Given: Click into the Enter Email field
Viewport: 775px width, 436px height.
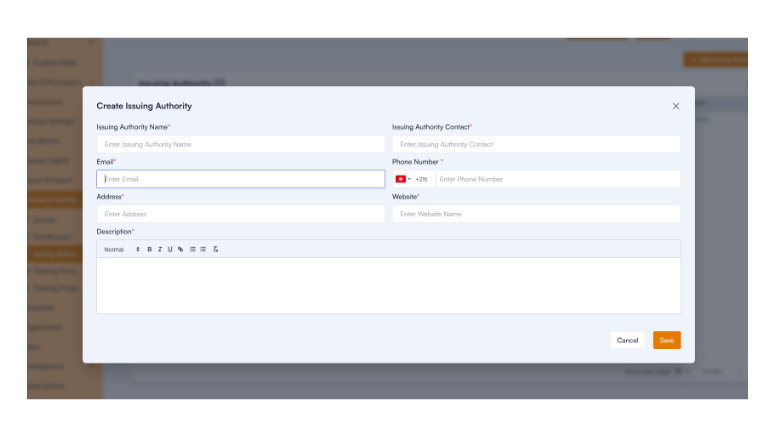Looking at the screenshot, I should (240, 179).
